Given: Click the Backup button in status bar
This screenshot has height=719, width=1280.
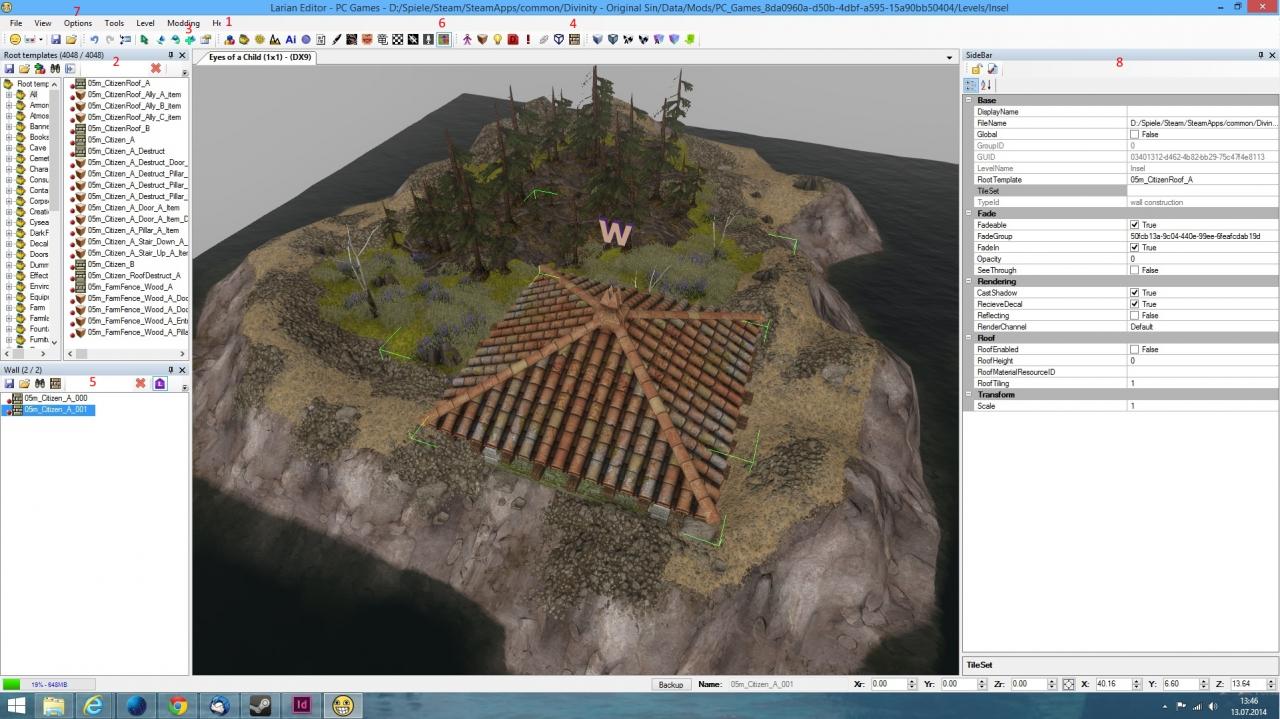Looking at the screenshot, I should click(x=671, y=685).
